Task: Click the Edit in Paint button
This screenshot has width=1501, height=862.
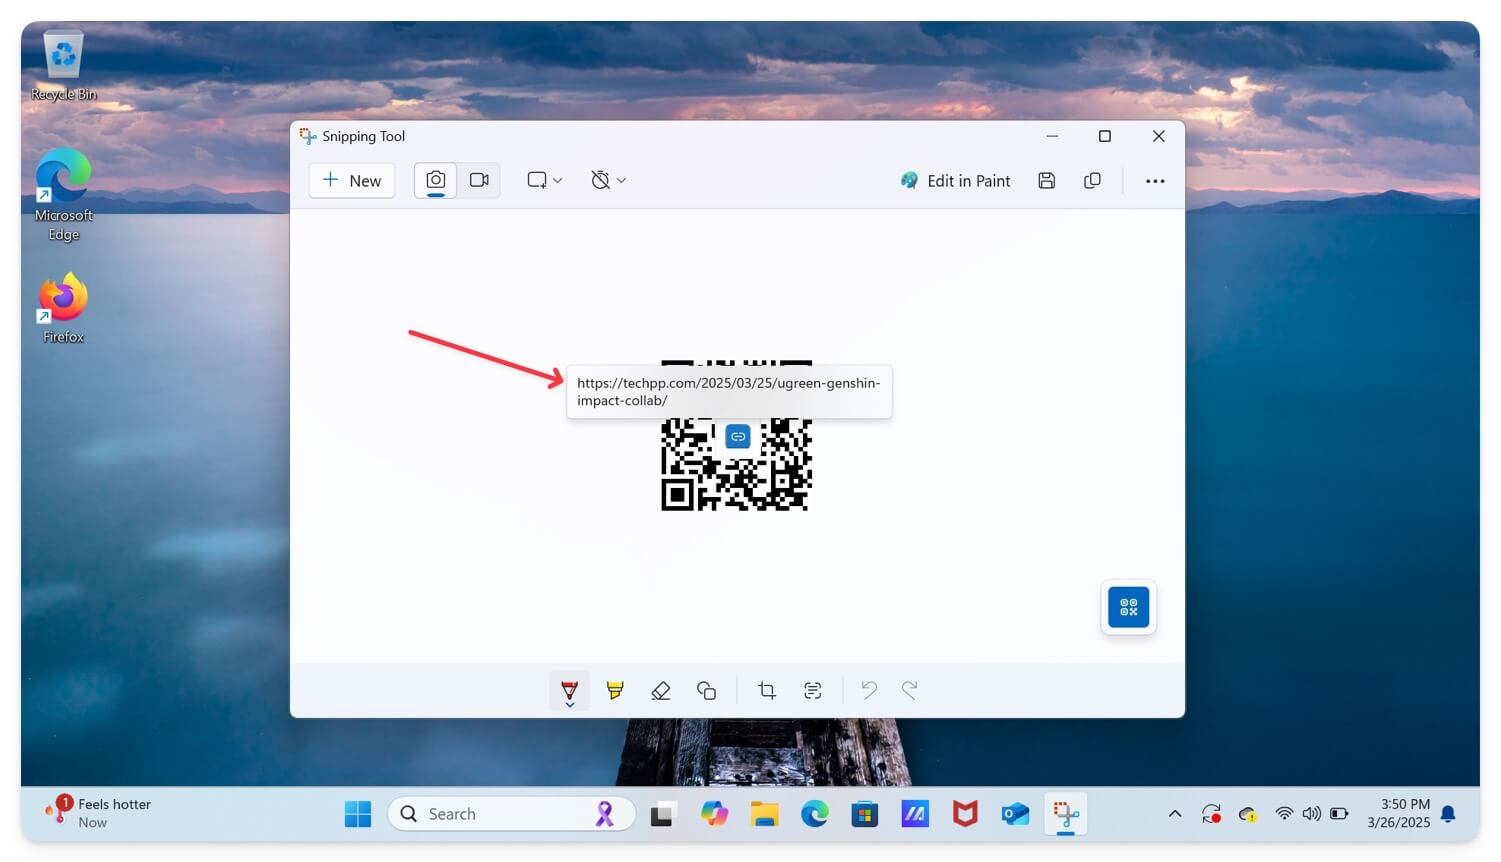Action: click(x=955, y=180)
